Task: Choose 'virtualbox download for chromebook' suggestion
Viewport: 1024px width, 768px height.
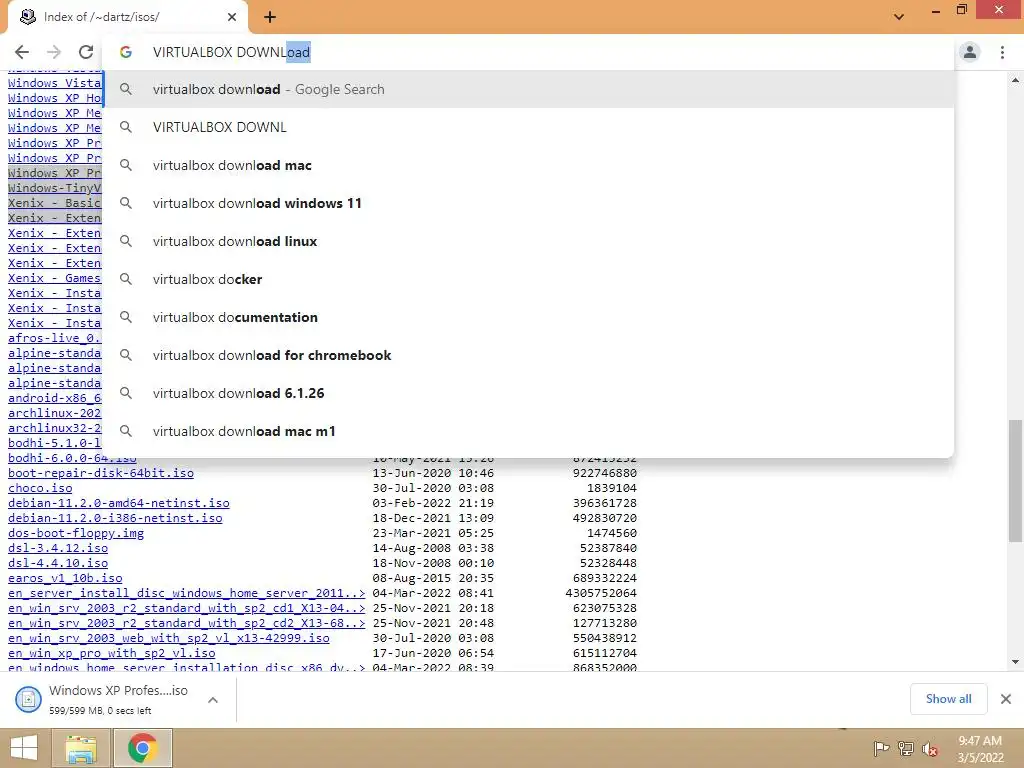Action: [x=528, y=355]
